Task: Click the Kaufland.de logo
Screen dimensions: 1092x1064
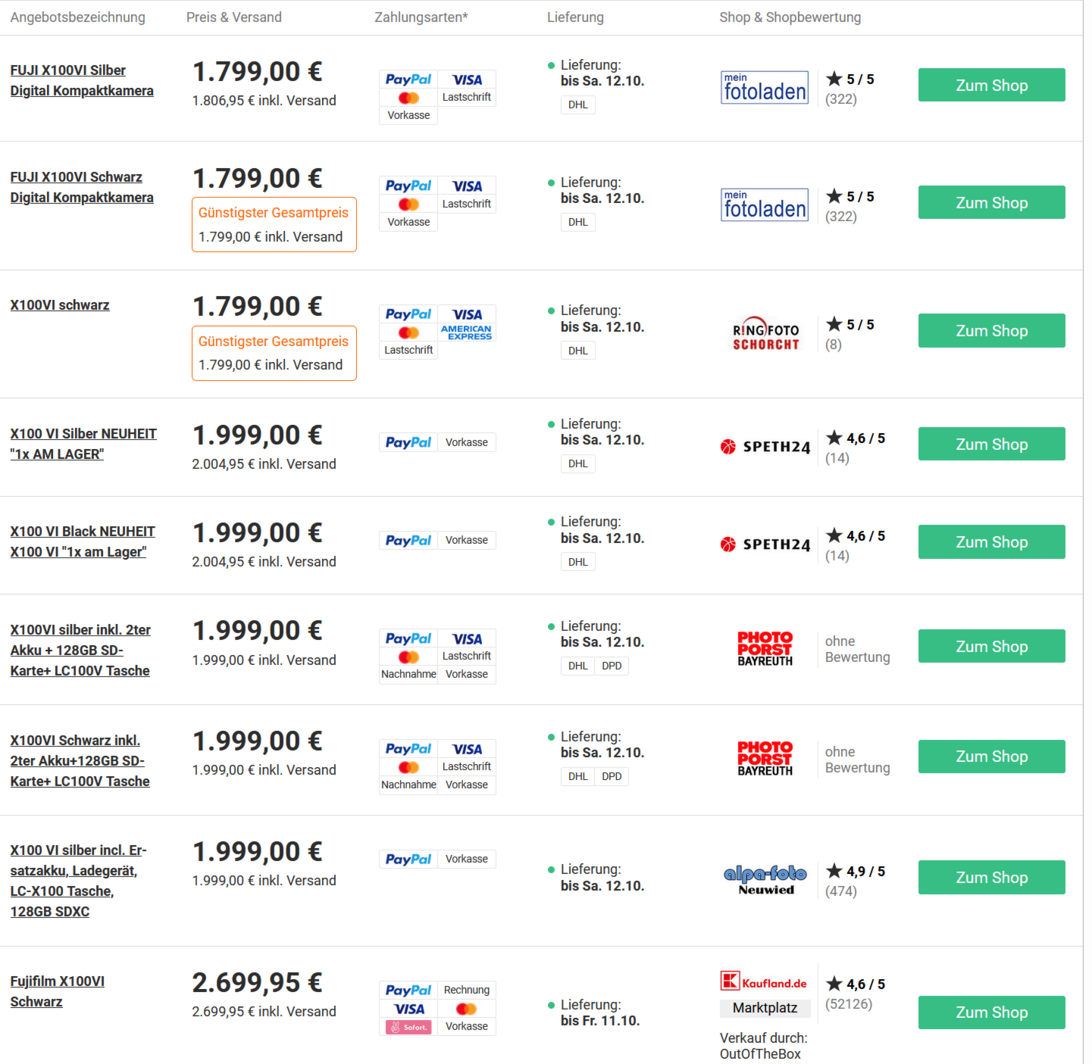Action: coord(764,982)
